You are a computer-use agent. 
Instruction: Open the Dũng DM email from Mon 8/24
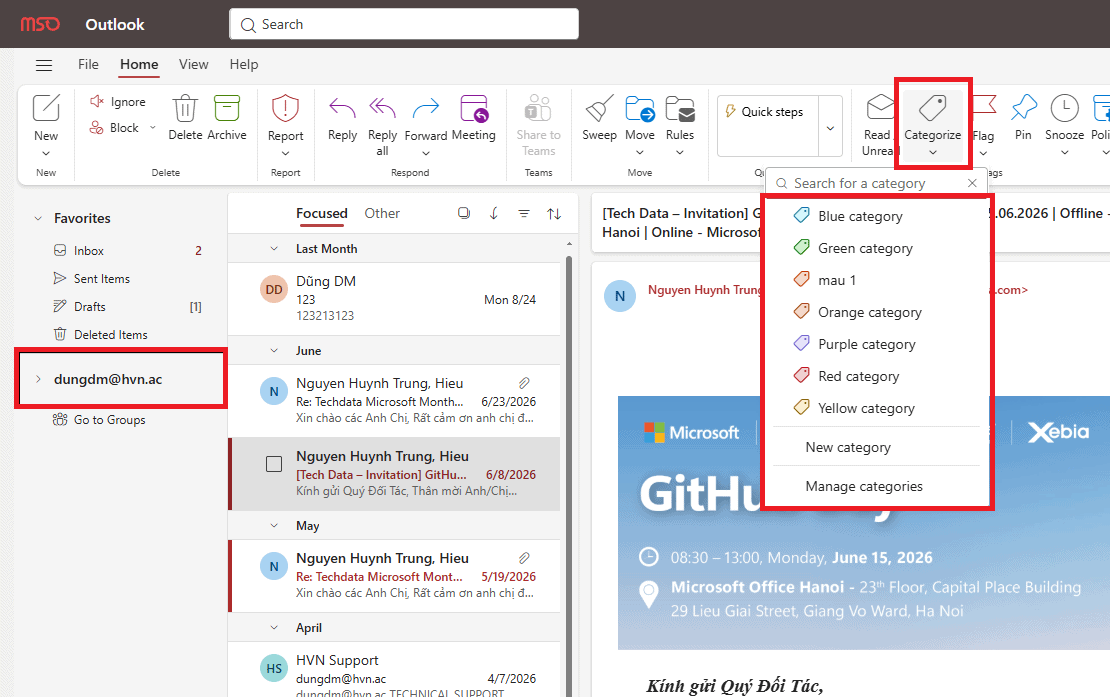click(x=394, y=299)
